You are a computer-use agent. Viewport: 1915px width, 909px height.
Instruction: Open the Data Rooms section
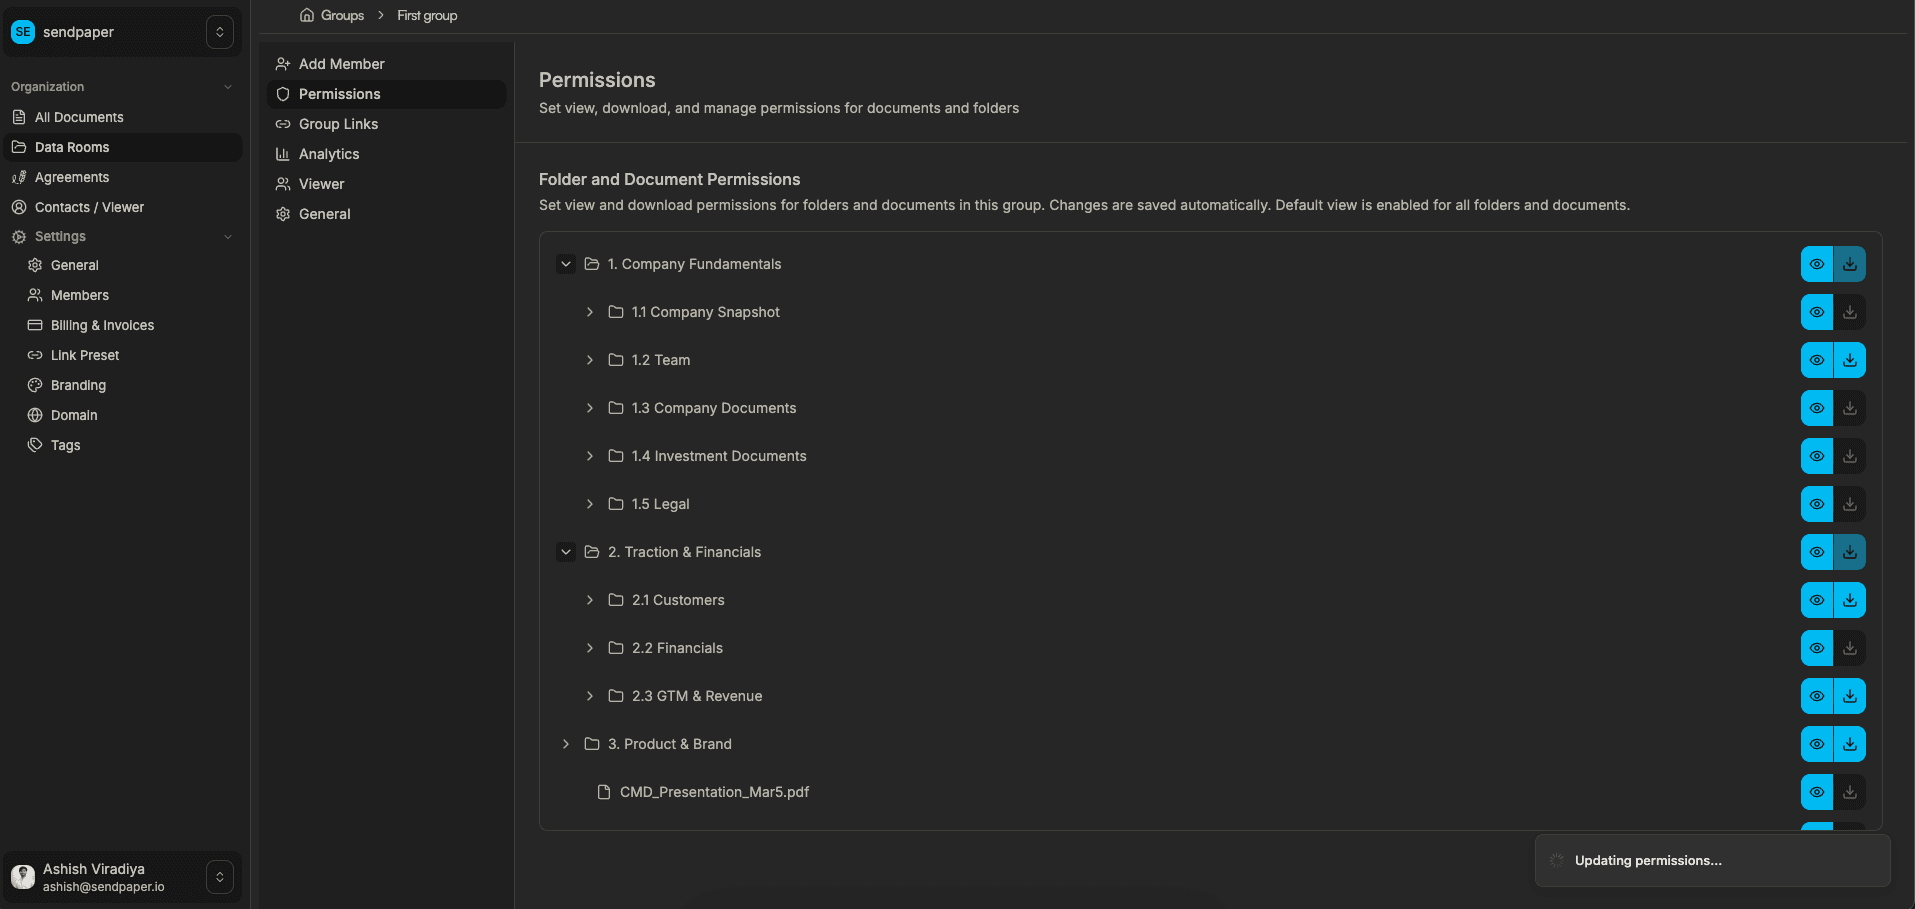pos(71,147)
